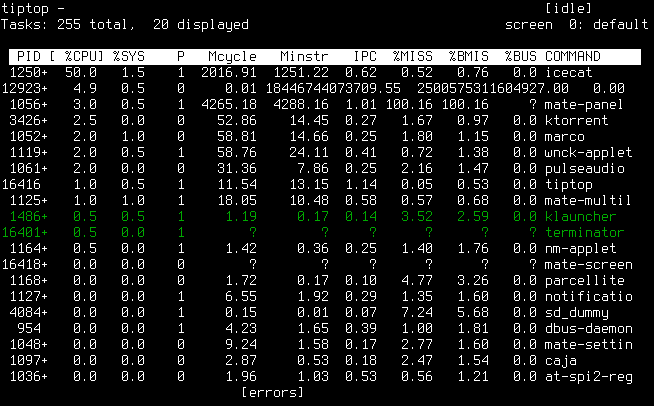
Task: Click the 'screen 0: default' label
Action: [x=576, y=25]
